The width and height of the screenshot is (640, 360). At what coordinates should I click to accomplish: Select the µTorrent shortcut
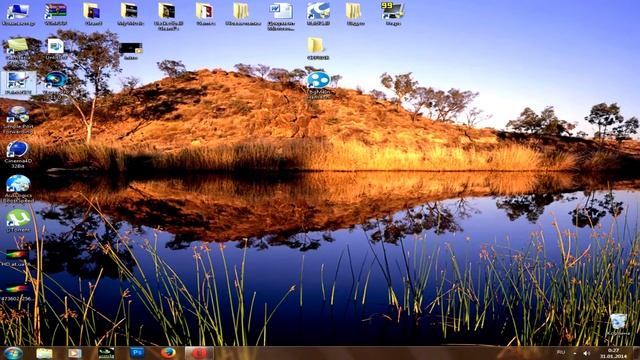click(18, 221)
